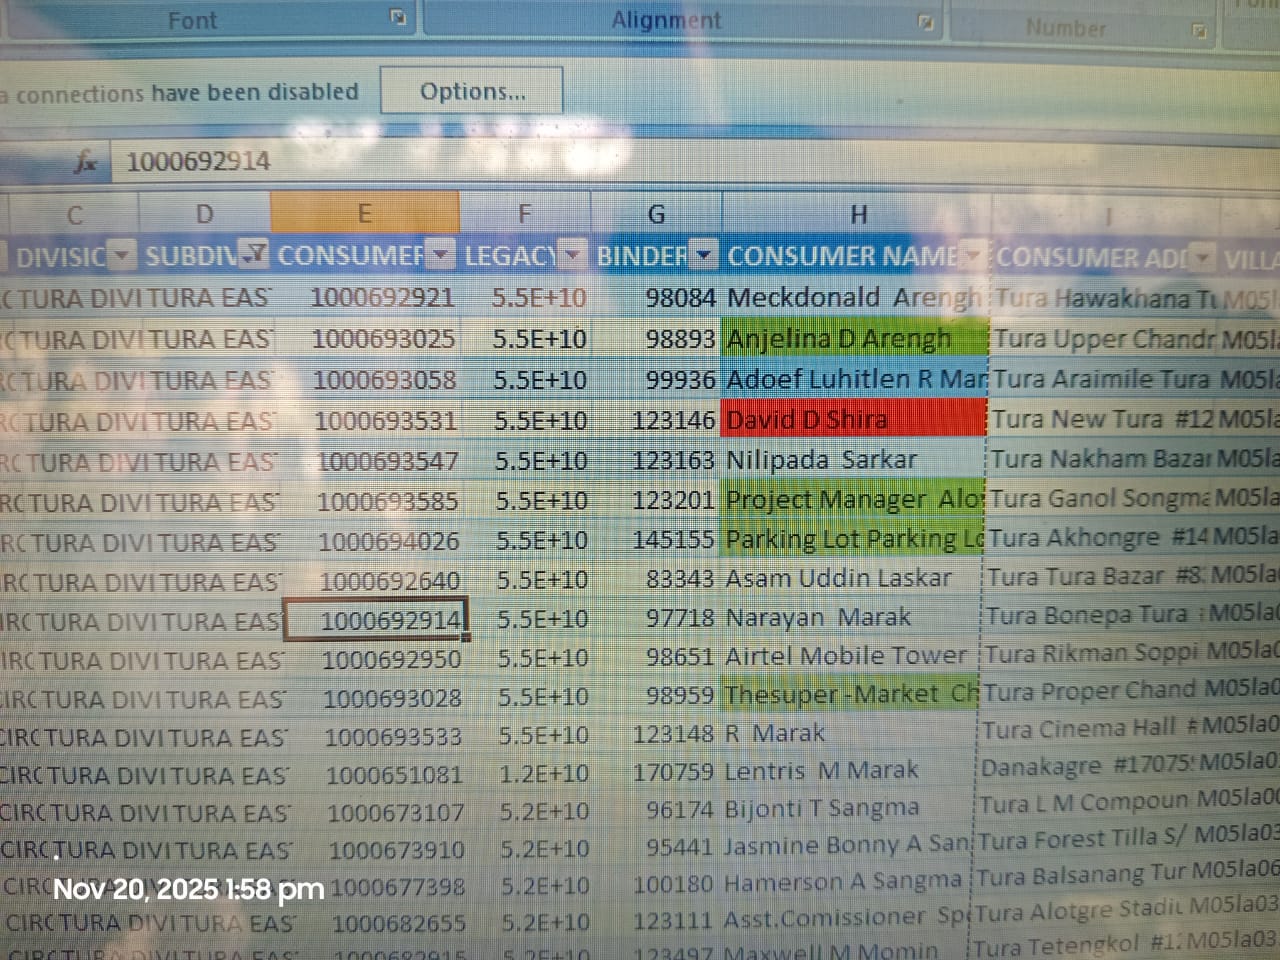
Task: Open the LEGACY column filter dropdown
Action: [572, 255]
